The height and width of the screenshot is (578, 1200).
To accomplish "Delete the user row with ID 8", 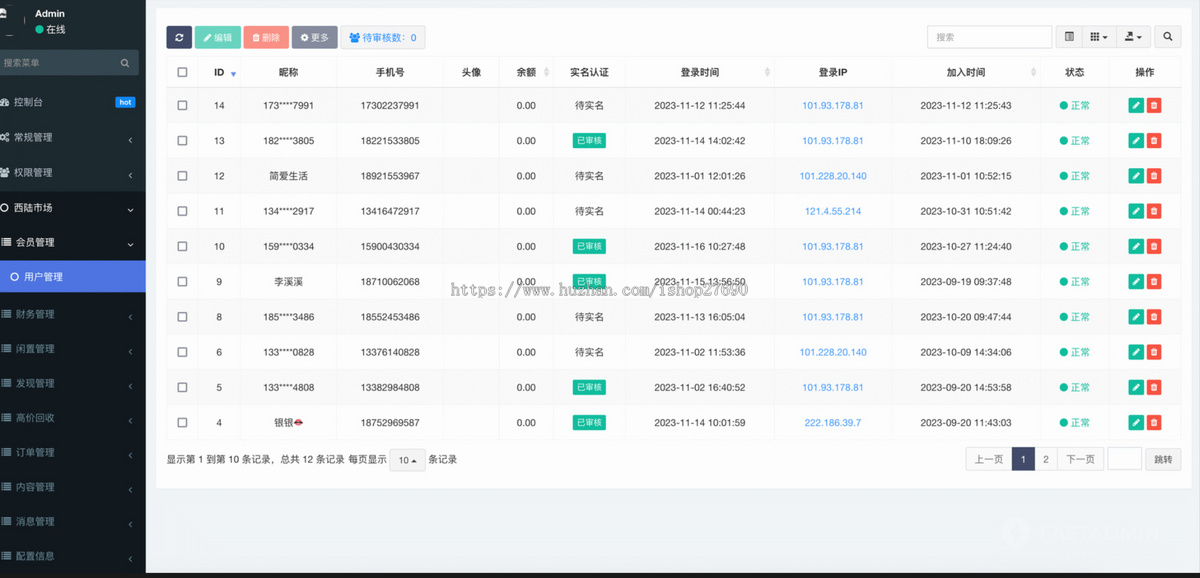I will coord(1154,317).
